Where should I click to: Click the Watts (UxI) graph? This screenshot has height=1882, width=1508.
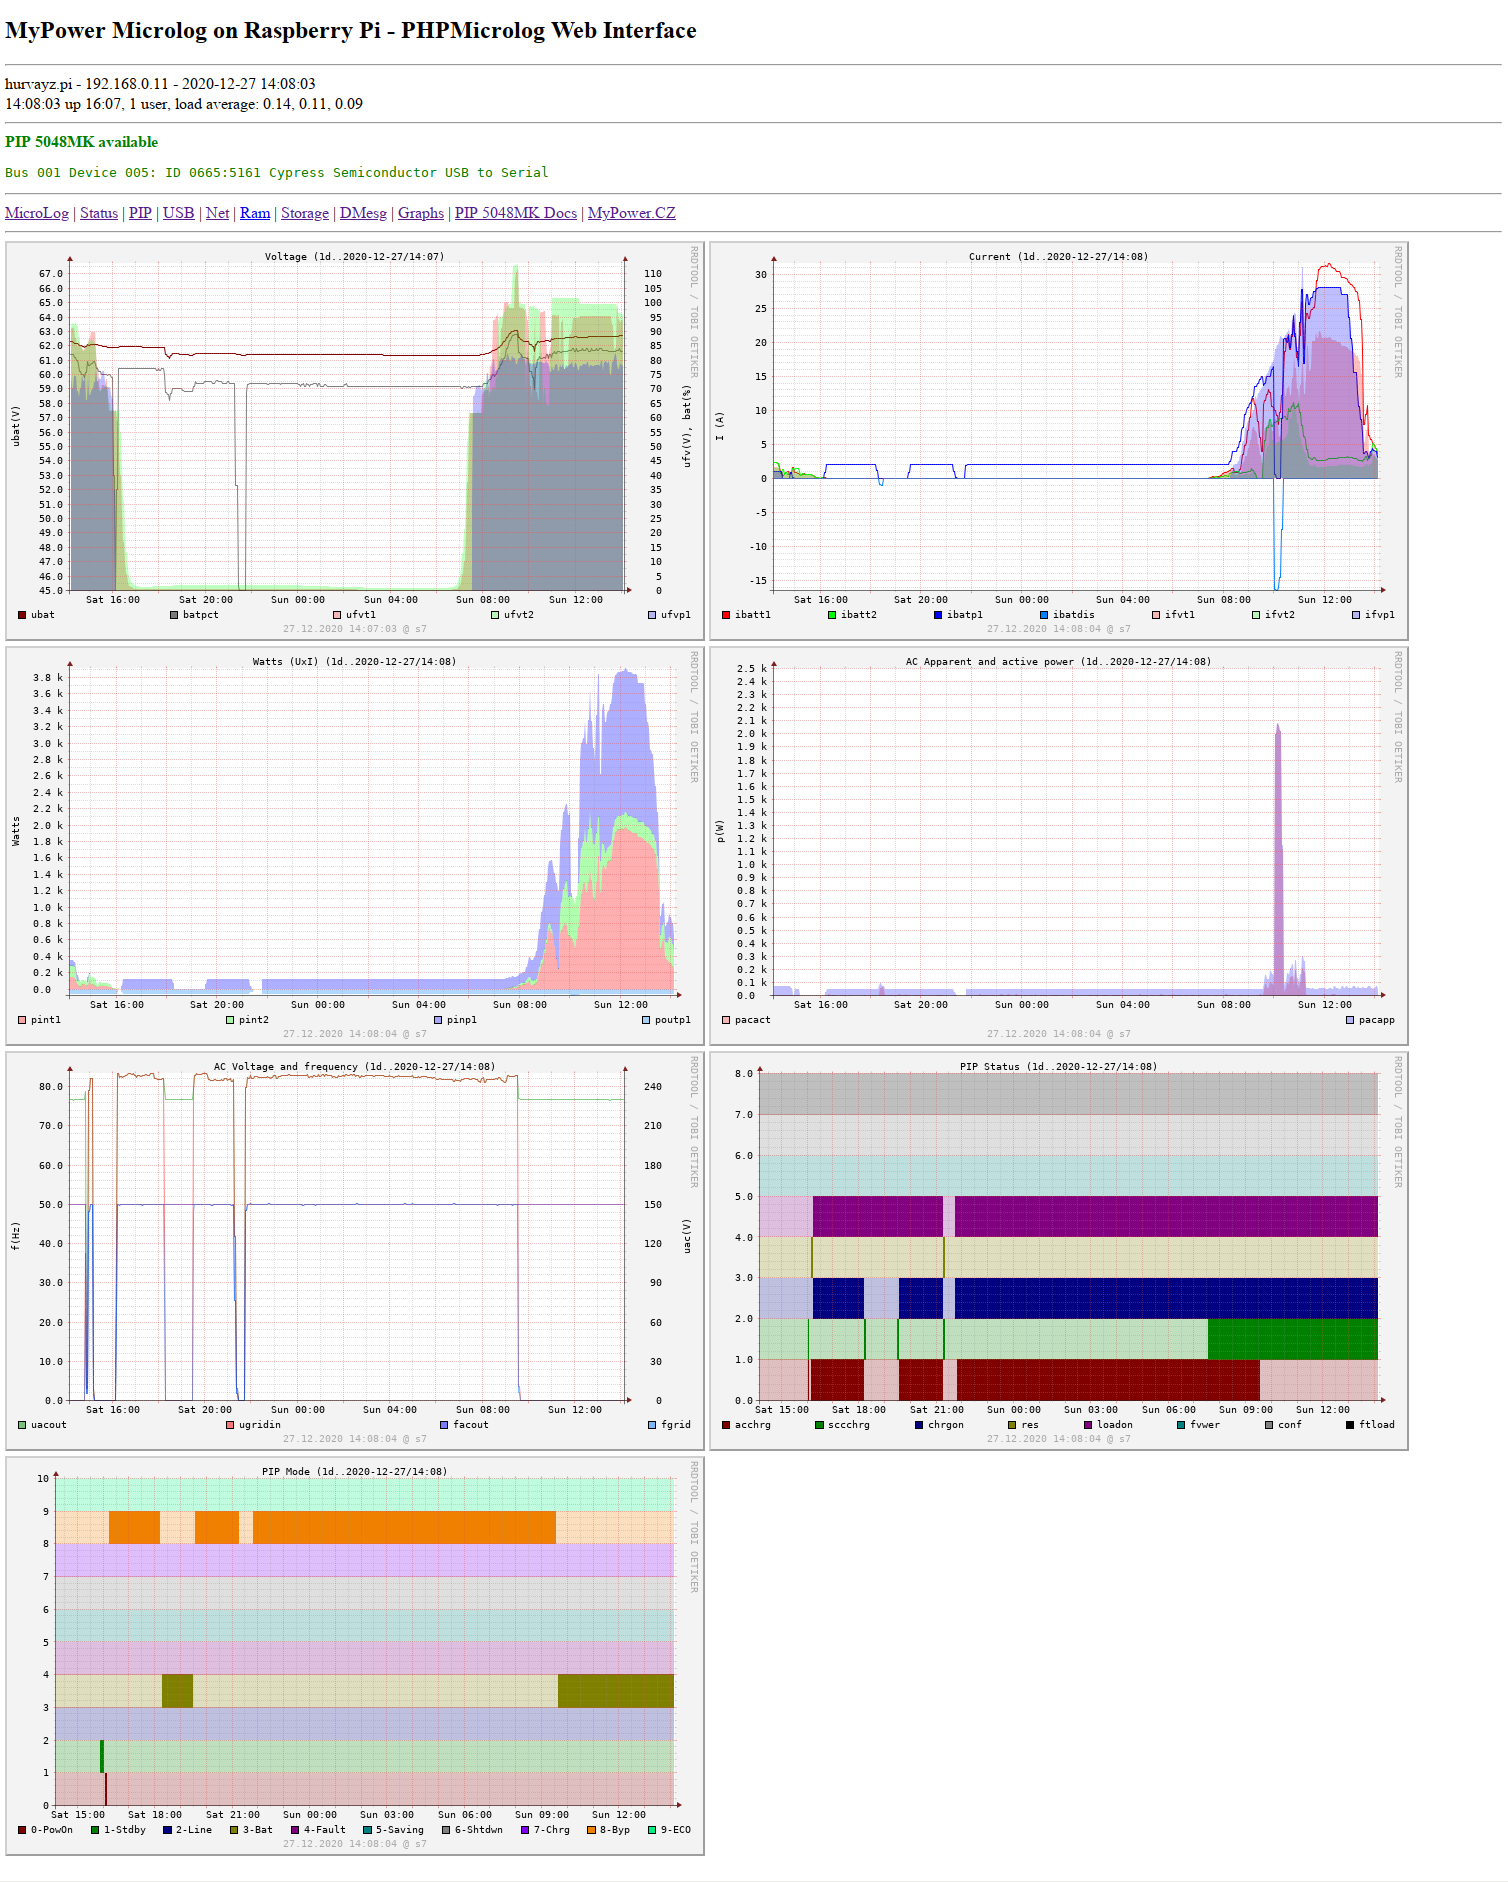click(355, 846)
